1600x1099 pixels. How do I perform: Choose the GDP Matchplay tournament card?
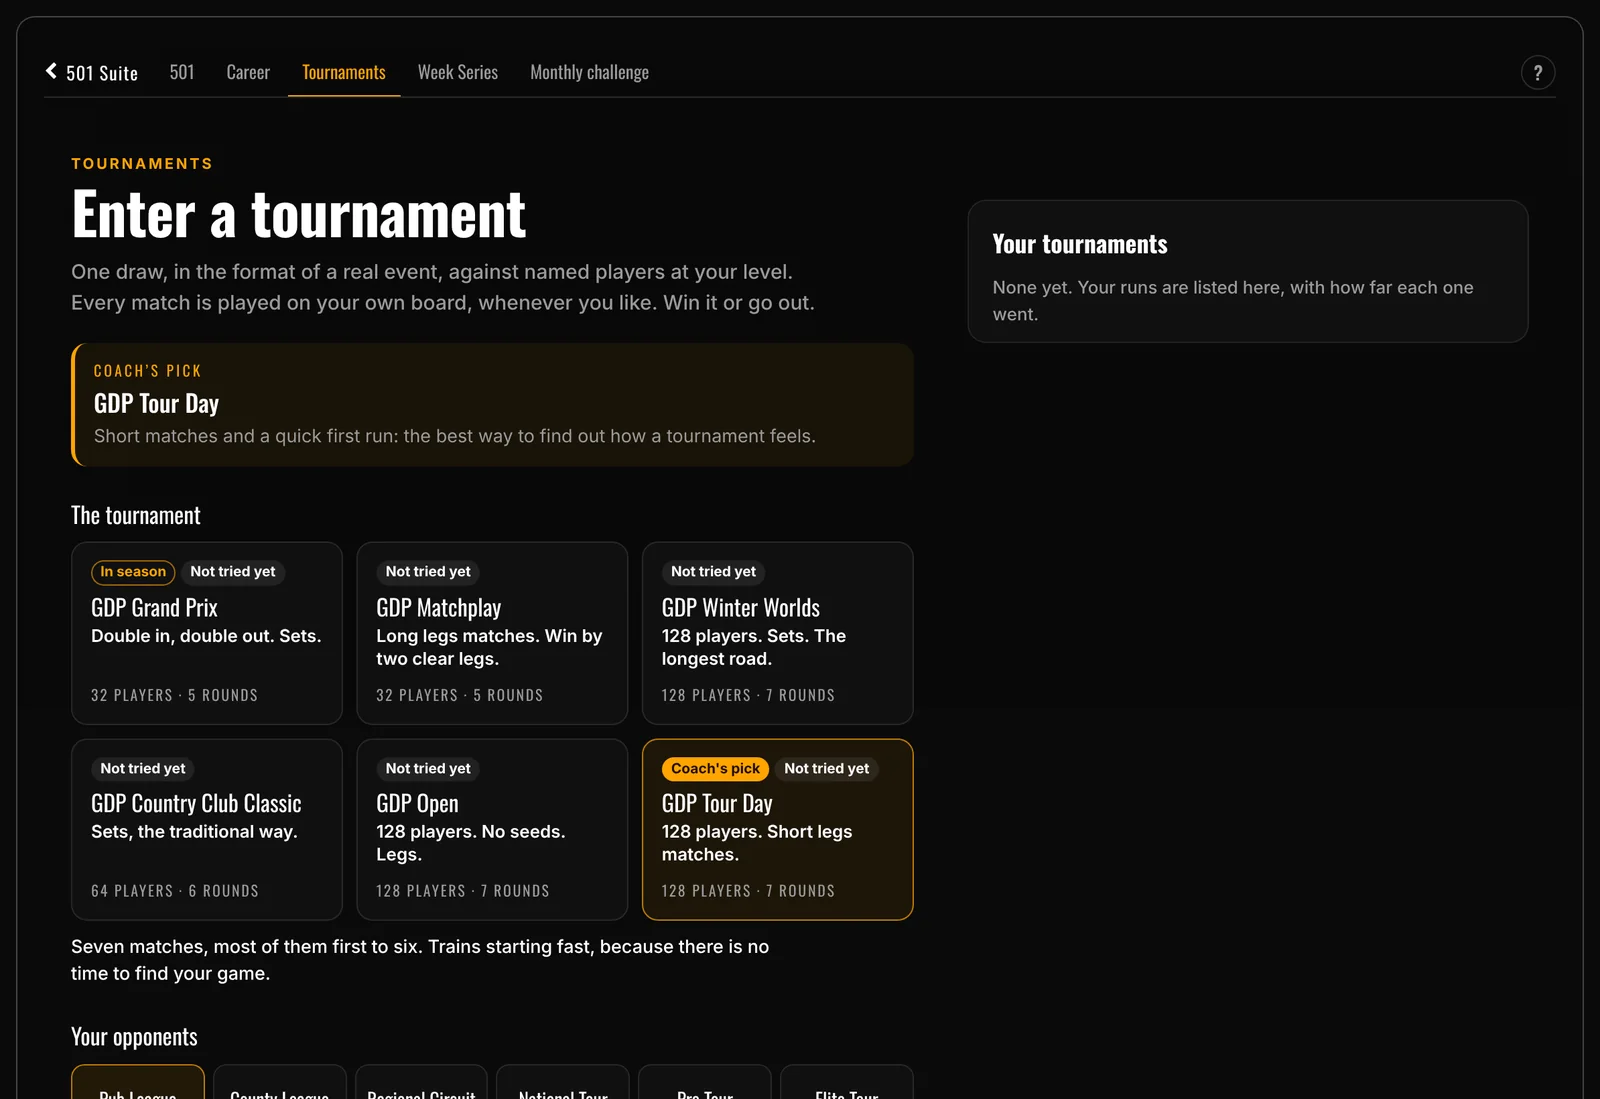click(x=492, y=633)
